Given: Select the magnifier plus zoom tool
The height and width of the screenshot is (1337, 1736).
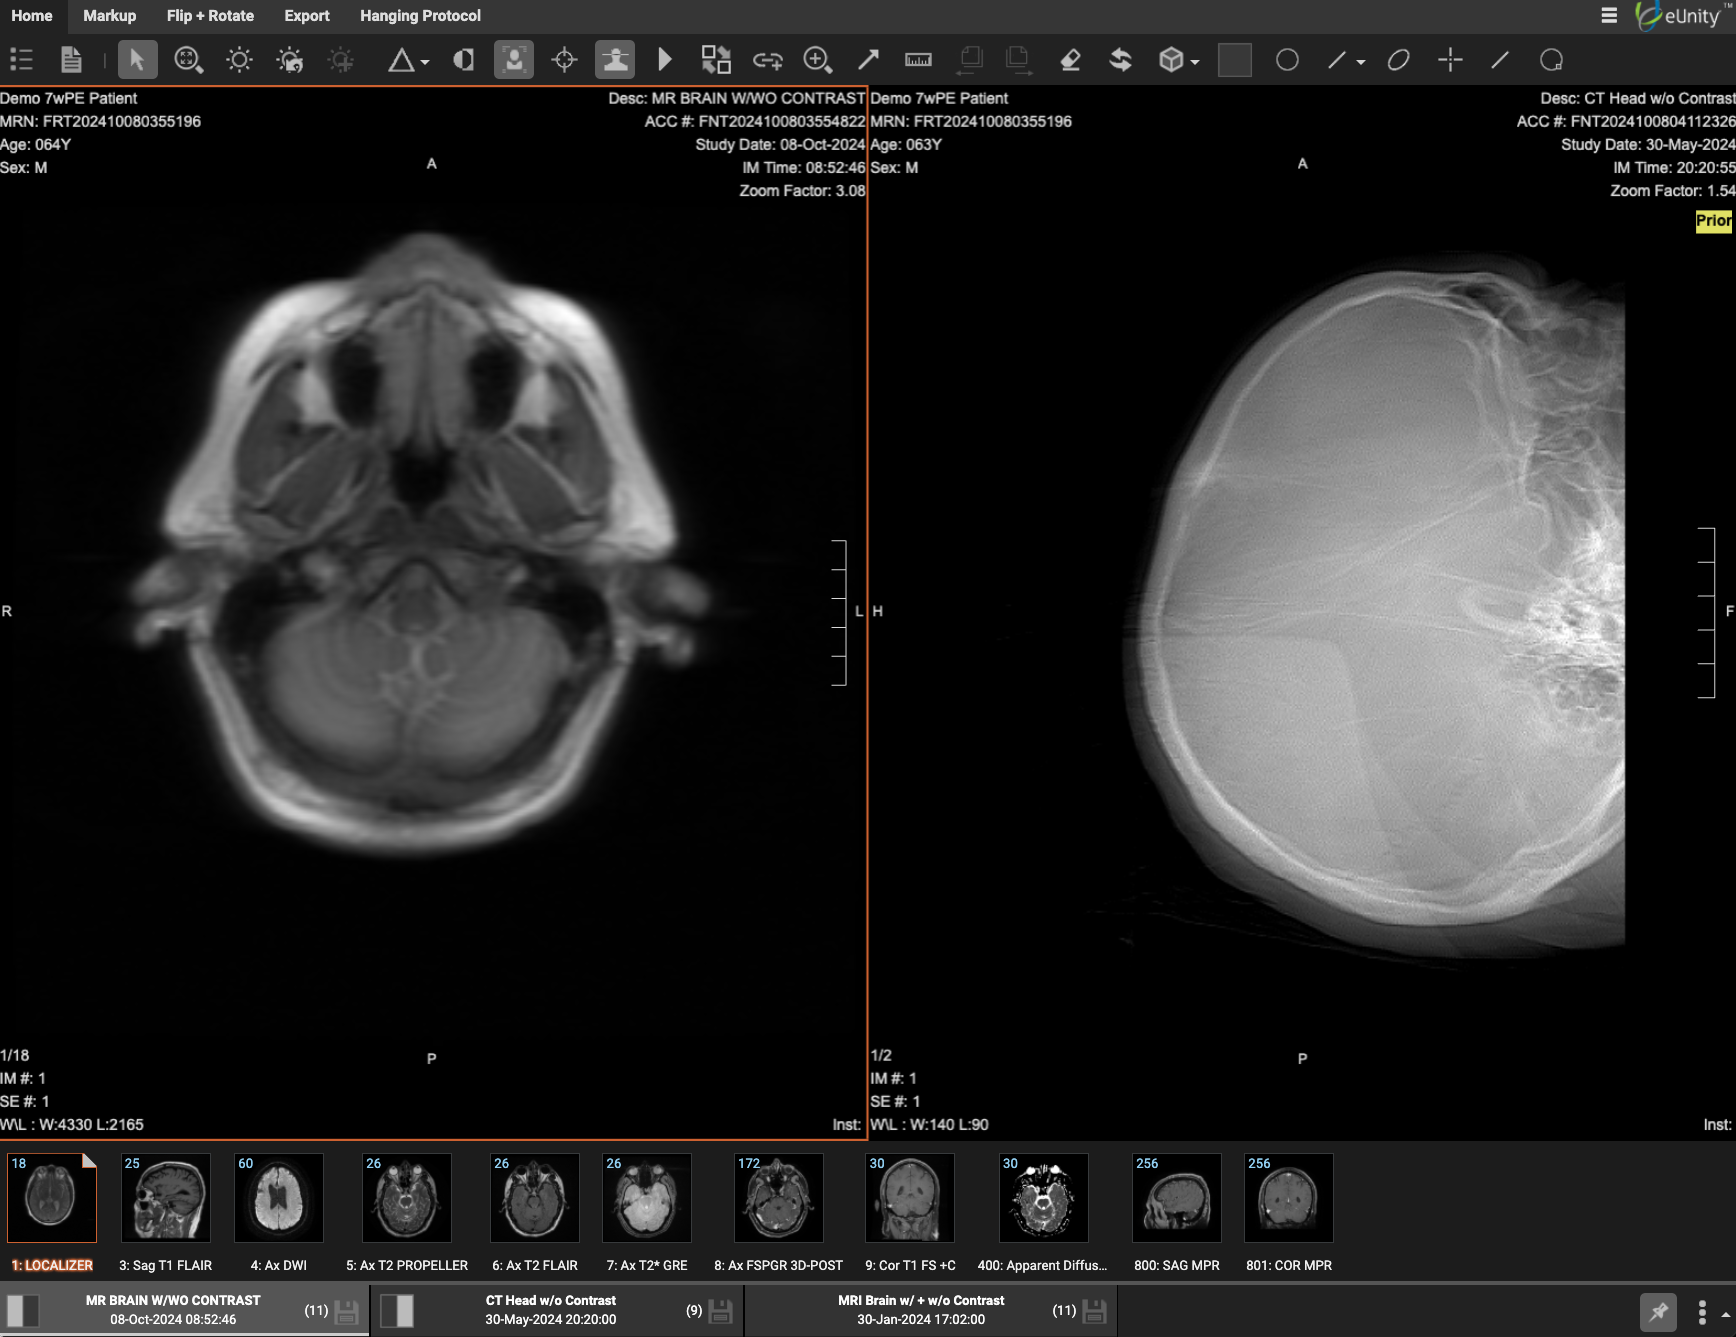Looking at the screenshot, I should coord(818,60).
